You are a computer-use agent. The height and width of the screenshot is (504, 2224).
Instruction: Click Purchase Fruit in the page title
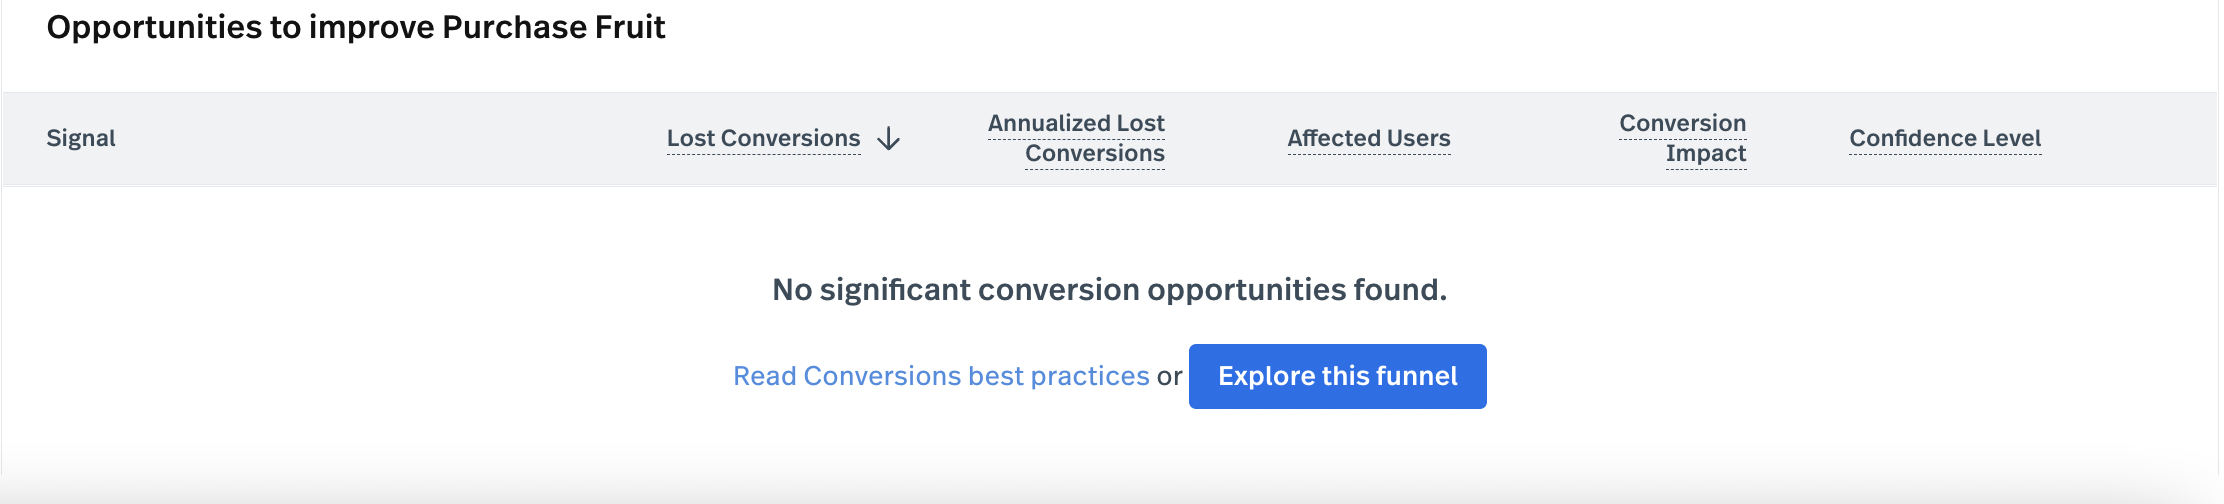(553, 27)
